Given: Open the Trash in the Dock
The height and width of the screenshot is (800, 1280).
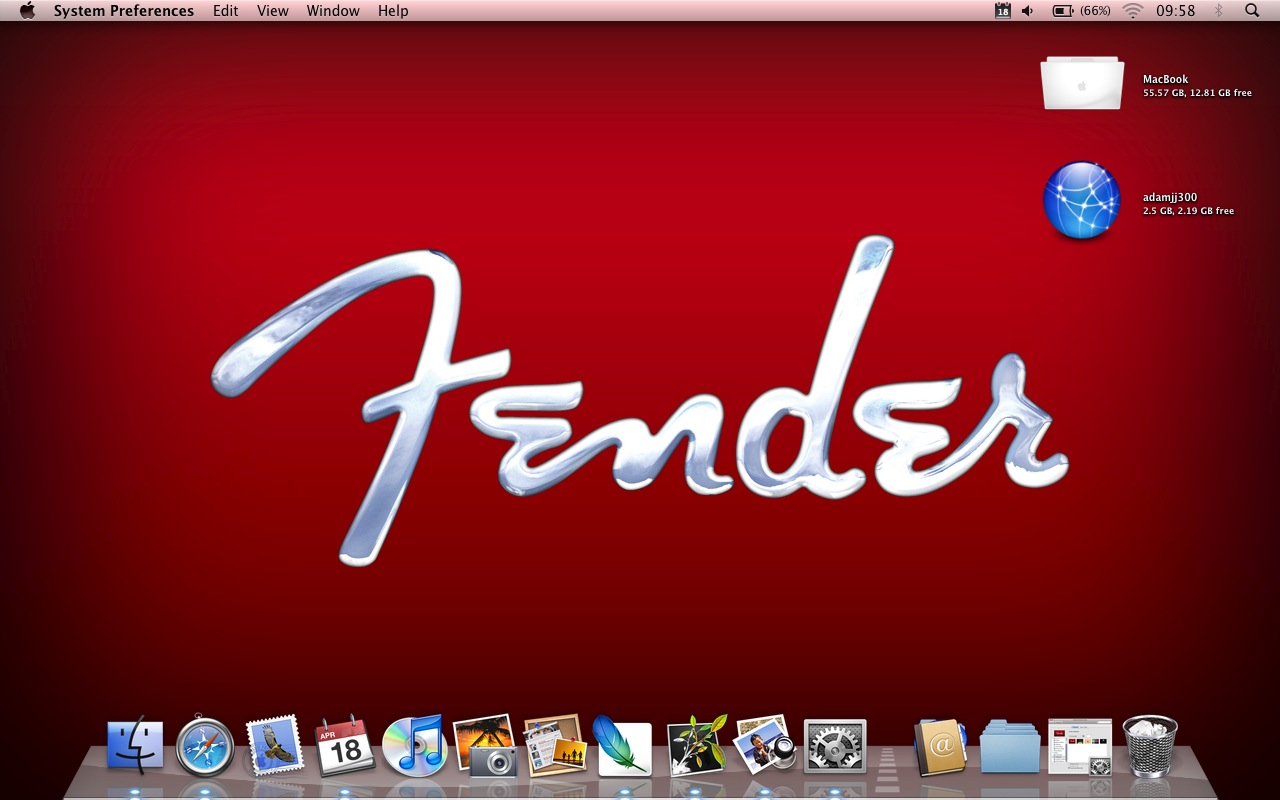Looking at the screenshot, I should coord(1150,746).
